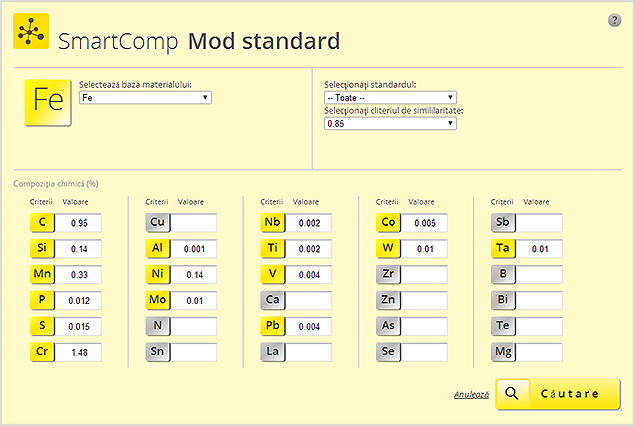The height and width of the screenshot is (426, 635).
Task: Click the Mo value field showing 0.01
Action: click(x=194, y=300)
